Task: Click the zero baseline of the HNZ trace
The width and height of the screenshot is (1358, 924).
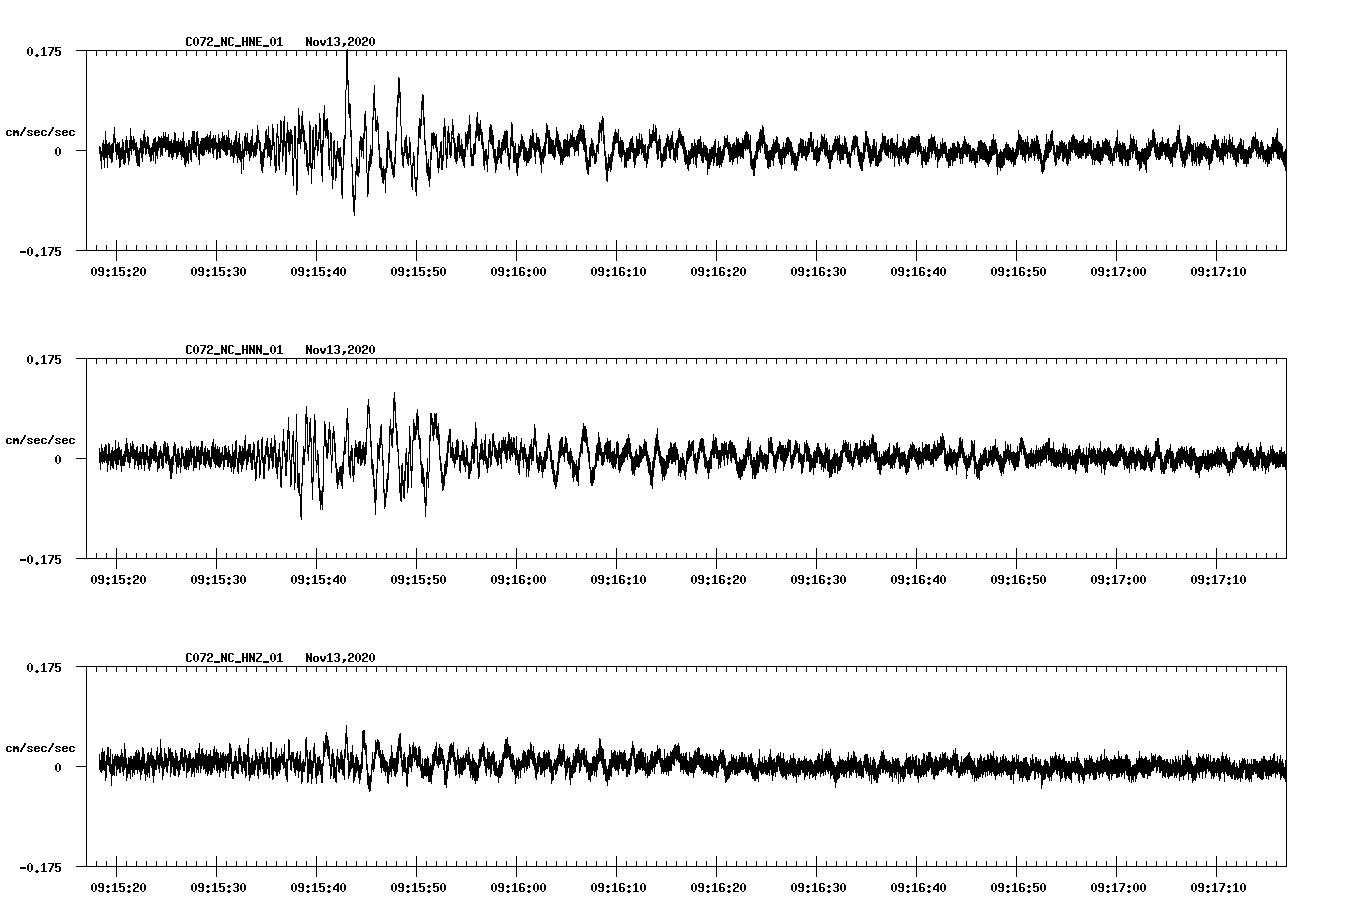Action: click(700, 768)
